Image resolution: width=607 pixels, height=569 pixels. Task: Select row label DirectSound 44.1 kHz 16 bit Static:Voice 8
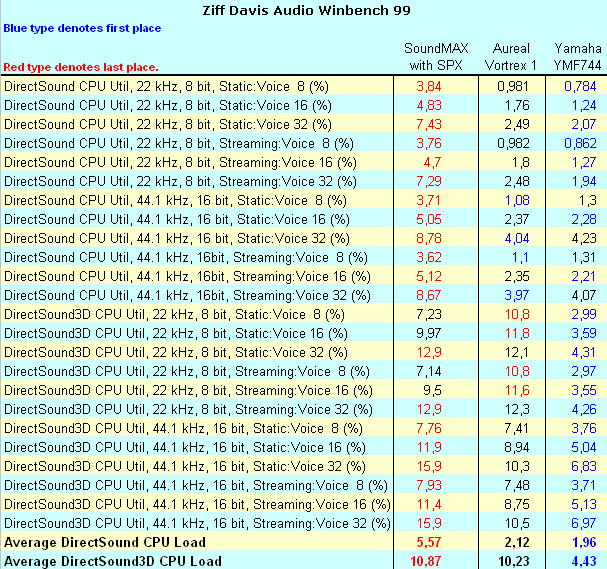(175, 200)
